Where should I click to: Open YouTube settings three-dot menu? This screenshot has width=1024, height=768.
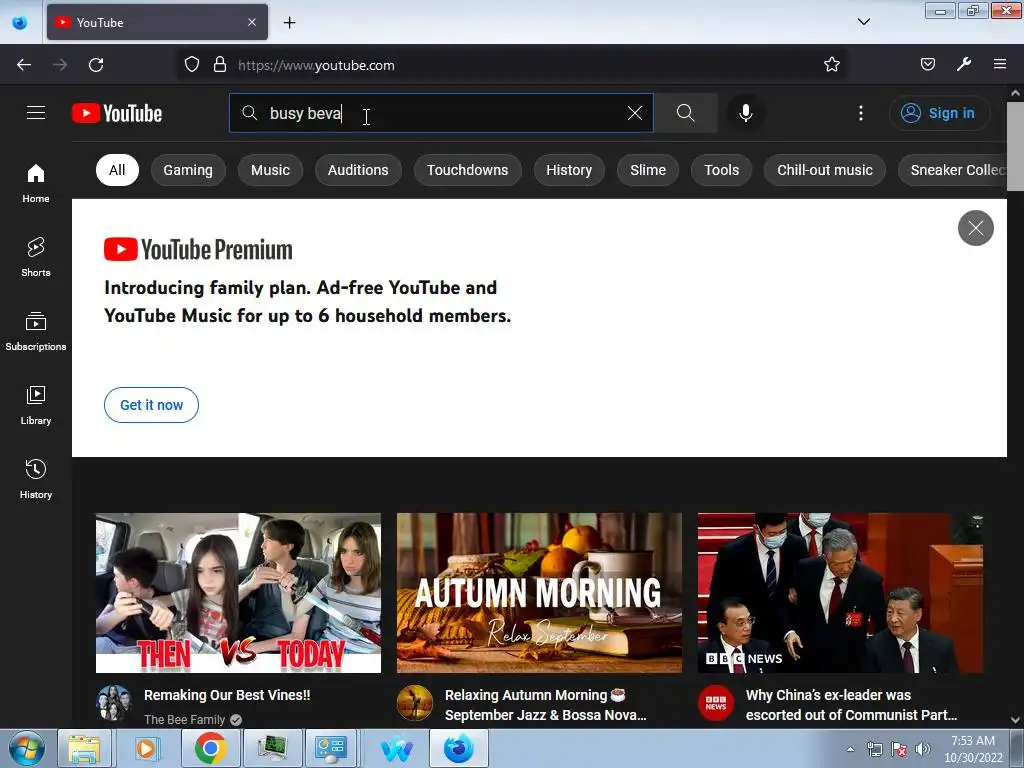(861, 113)
